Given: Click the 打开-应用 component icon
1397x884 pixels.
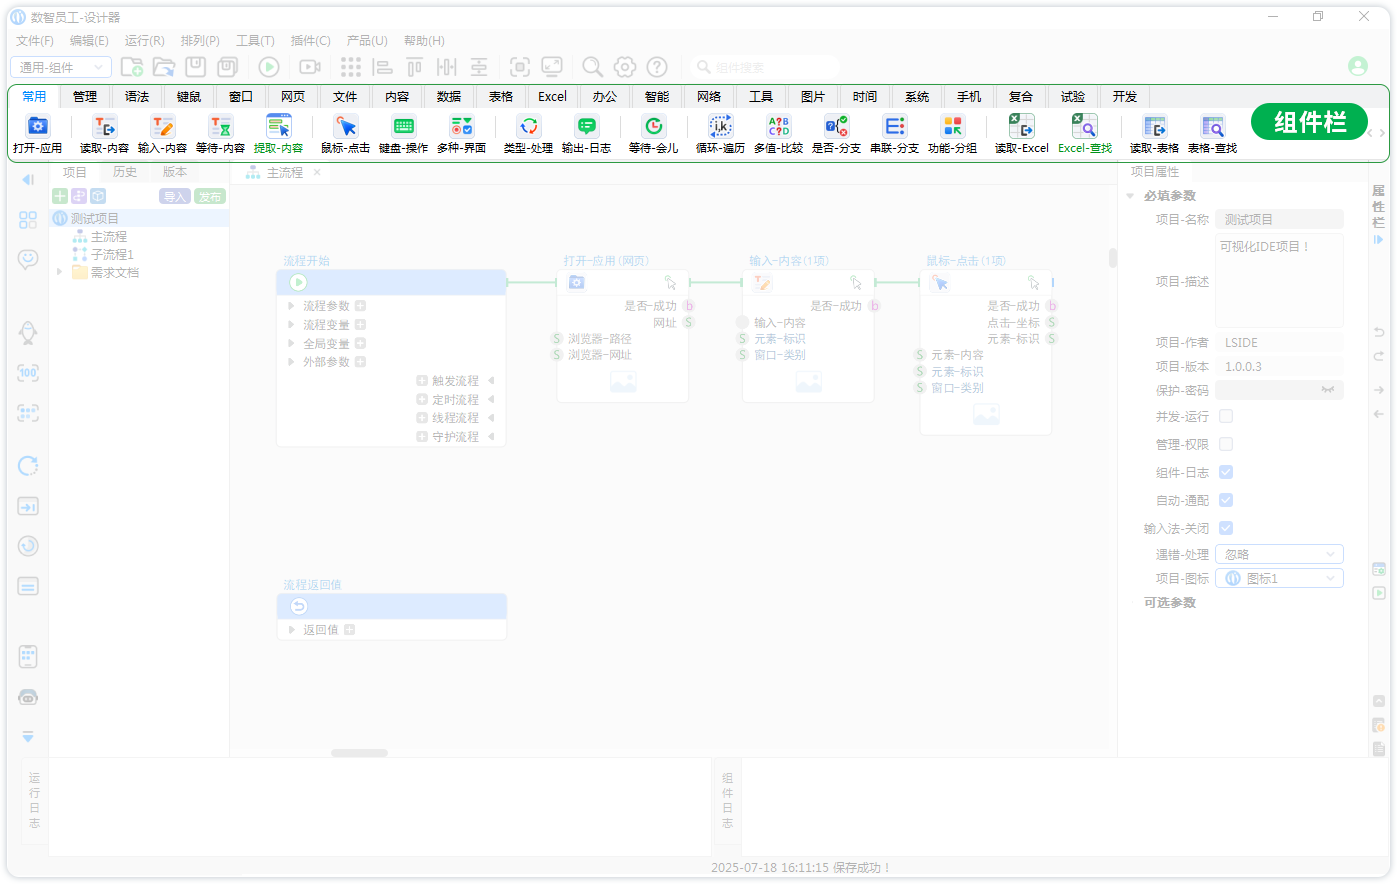Looking at the screenshot, I should point(37,127).
